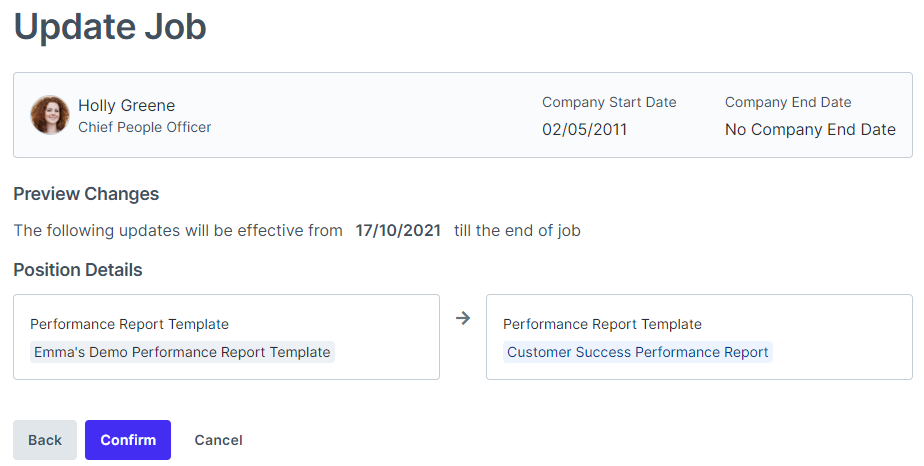Click the Preview Changes heading
The image size is (924, 466).
click(86, 194)
